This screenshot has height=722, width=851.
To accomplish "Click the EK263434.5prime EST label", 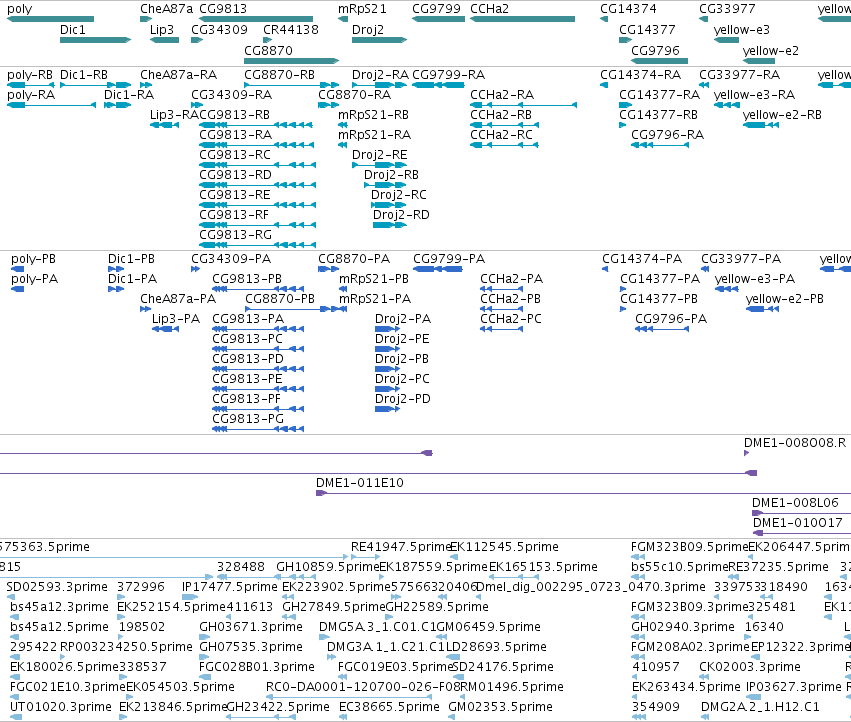I will point(686,687).
